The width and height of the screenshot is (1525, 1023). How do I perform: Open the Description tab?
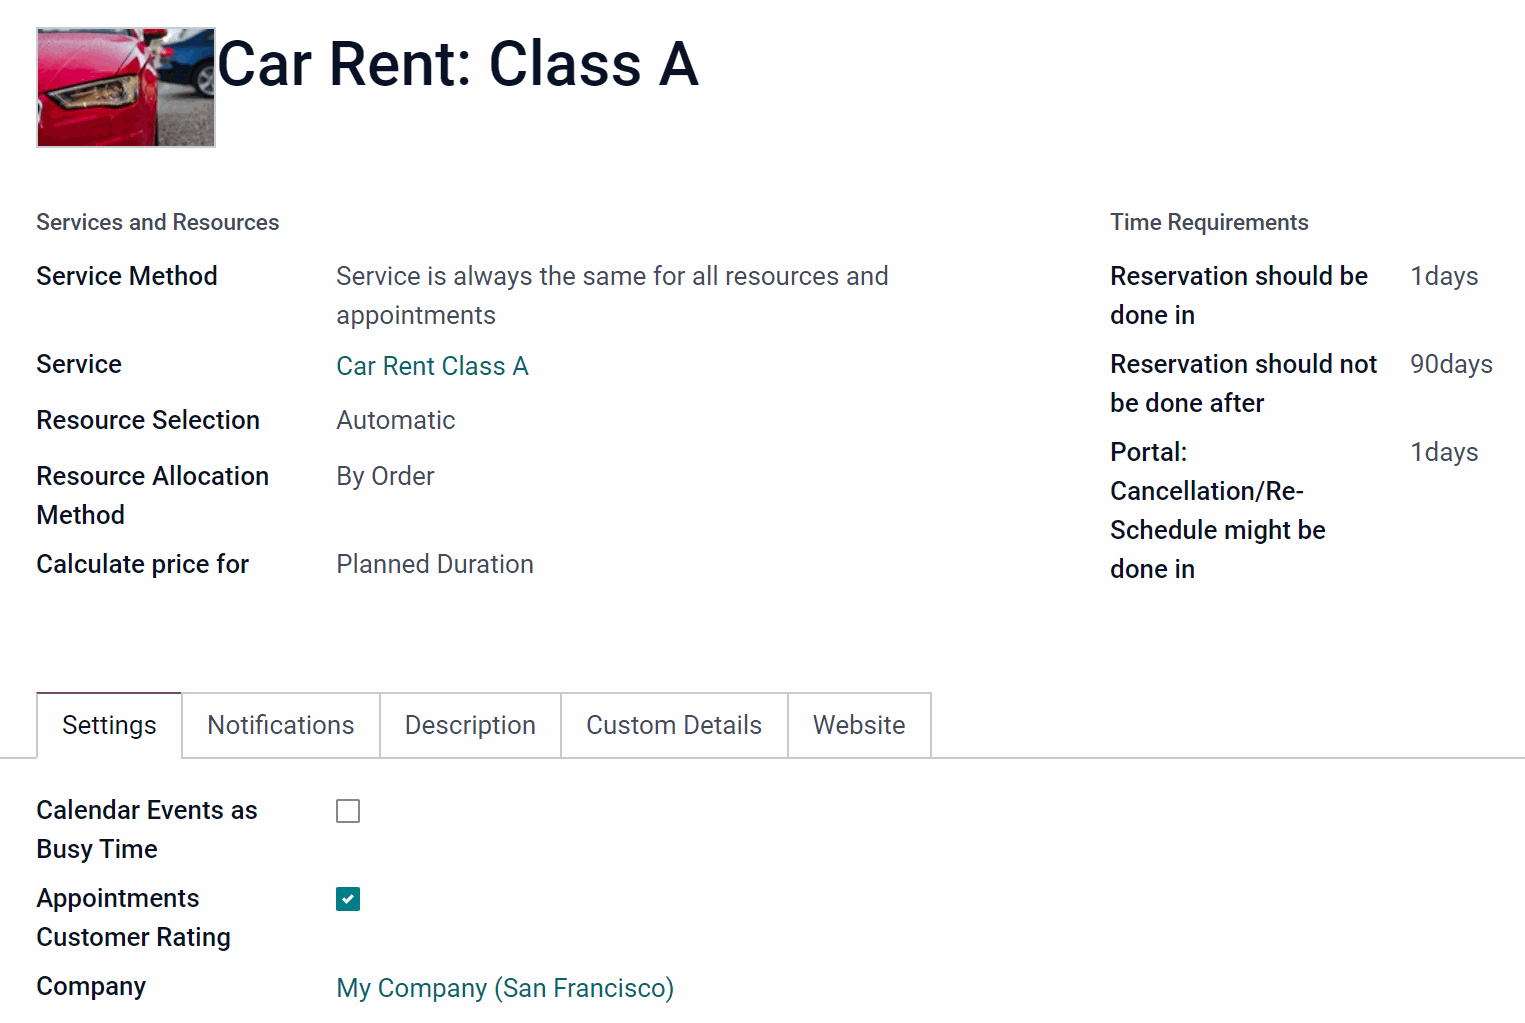point(470,725)
